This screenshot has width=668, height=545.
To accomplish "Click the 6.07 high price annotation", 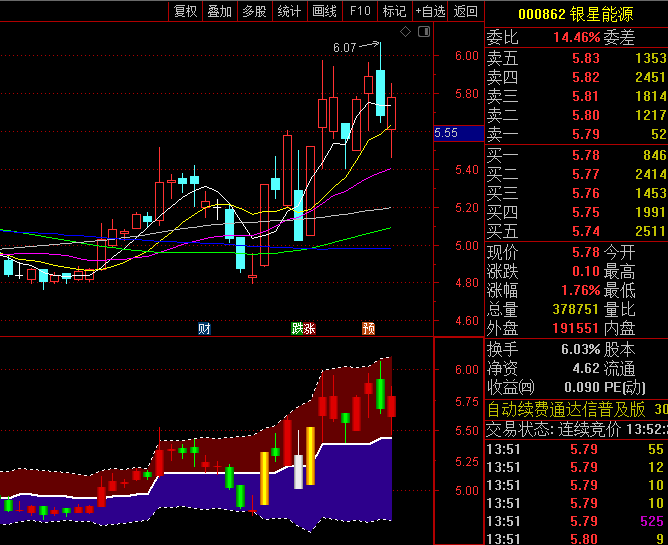I will pyautogui.click(x=344, y=48).
